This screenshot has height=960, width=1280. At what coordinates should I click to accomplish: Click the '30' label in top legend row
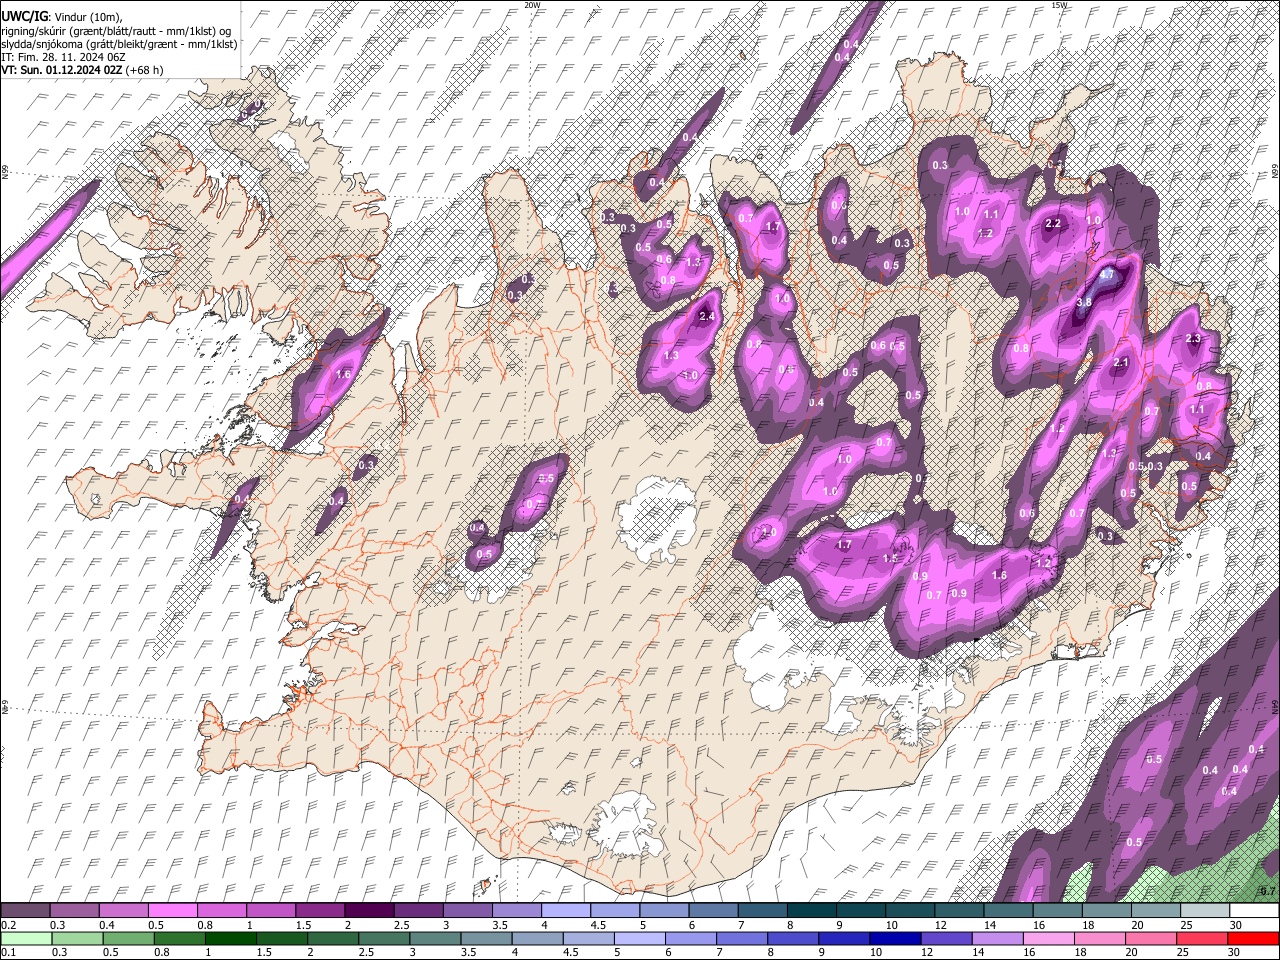(1236, 925)
